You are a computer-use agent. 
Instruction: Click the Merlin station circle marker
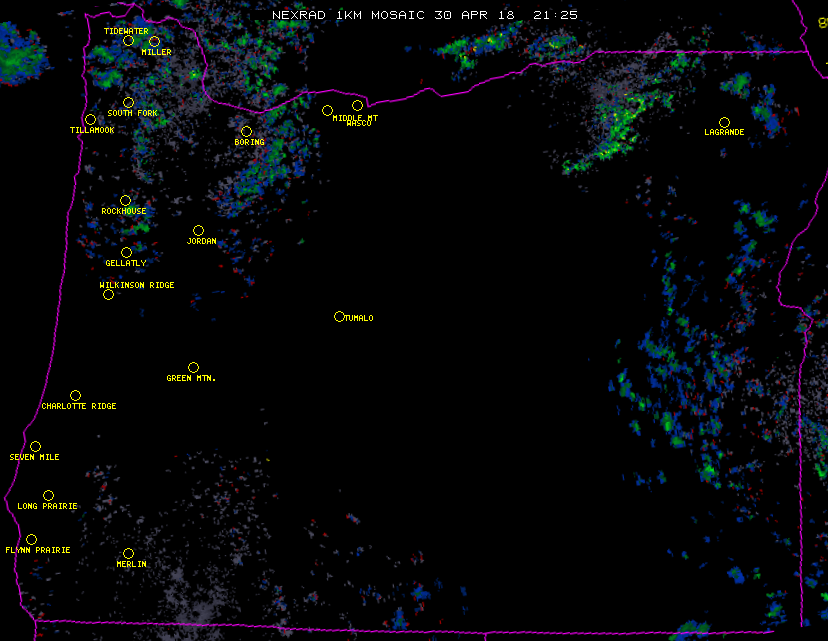click(128, 554)
